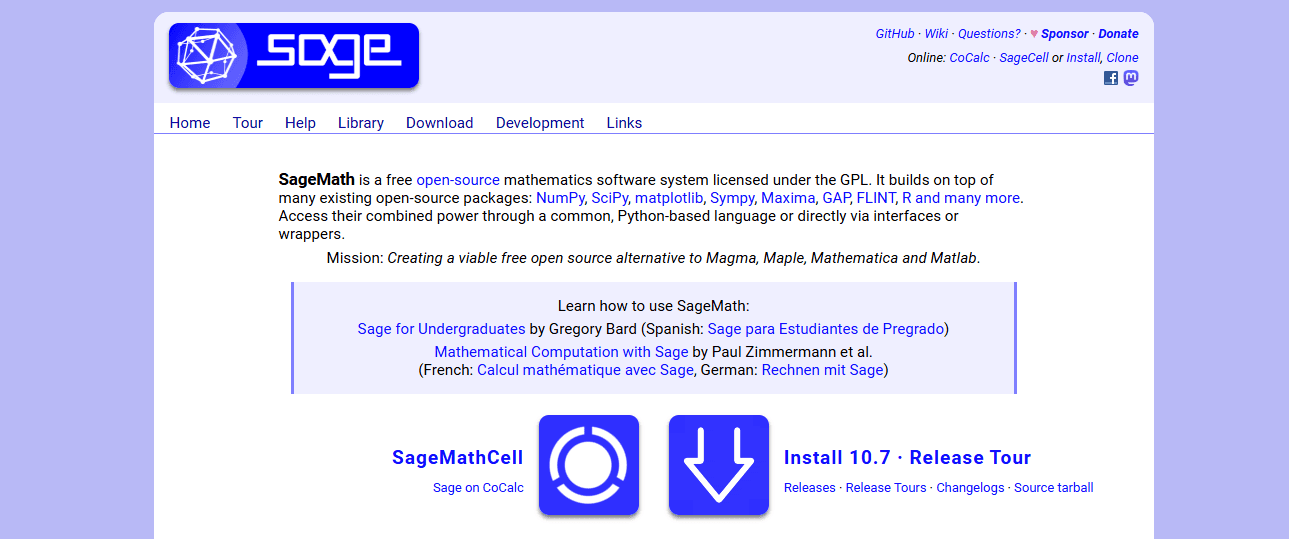The height and width of the screenshot is (539, 1289).
Task: Open the Library menu item
Action: coord(361,123)
